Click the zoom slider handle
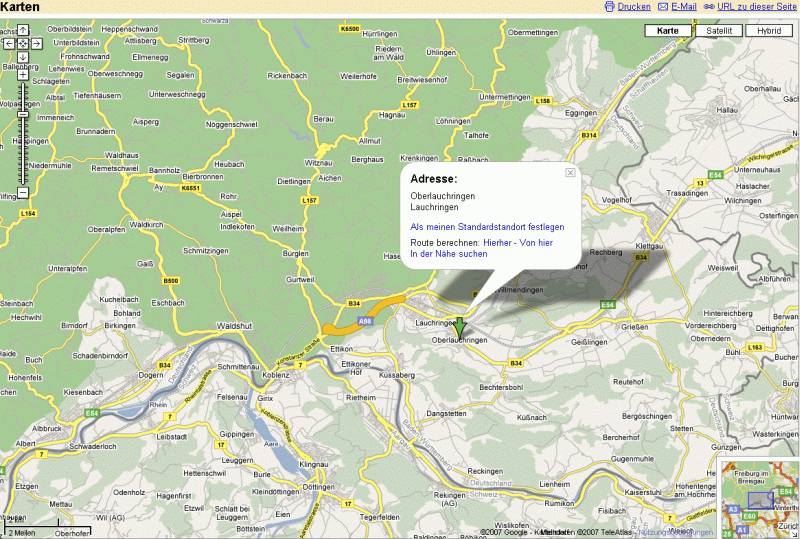The height and width of the screenshot is (539, 800). [x=23, y=114]
